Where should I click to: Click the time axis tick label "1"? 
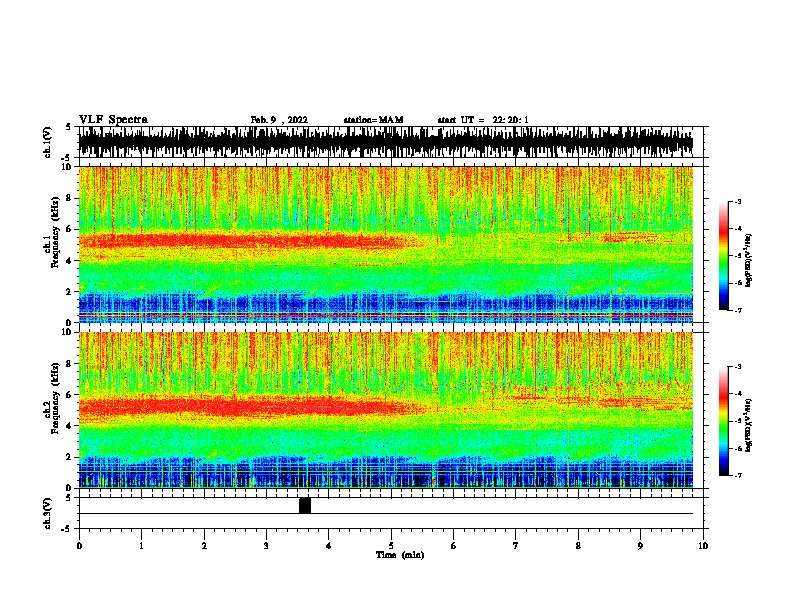pos(142,546)
